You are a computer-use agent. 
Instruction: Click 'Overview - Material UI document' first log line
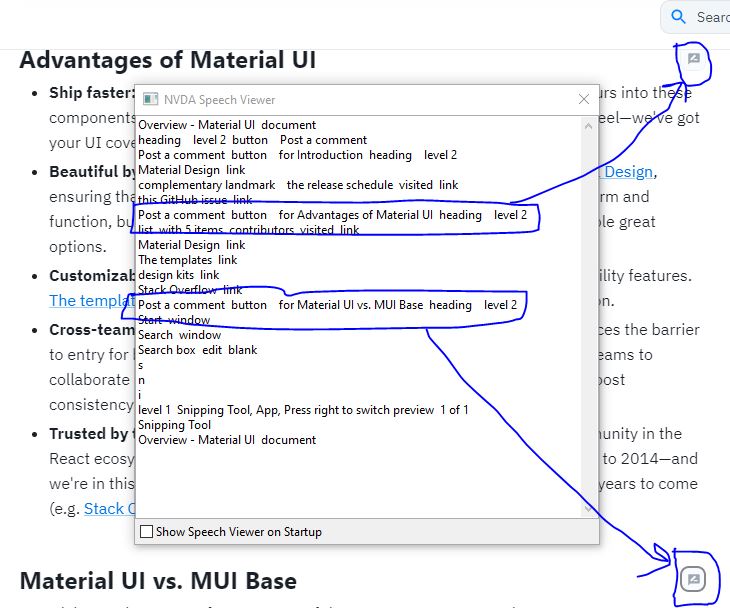(227, 125)
